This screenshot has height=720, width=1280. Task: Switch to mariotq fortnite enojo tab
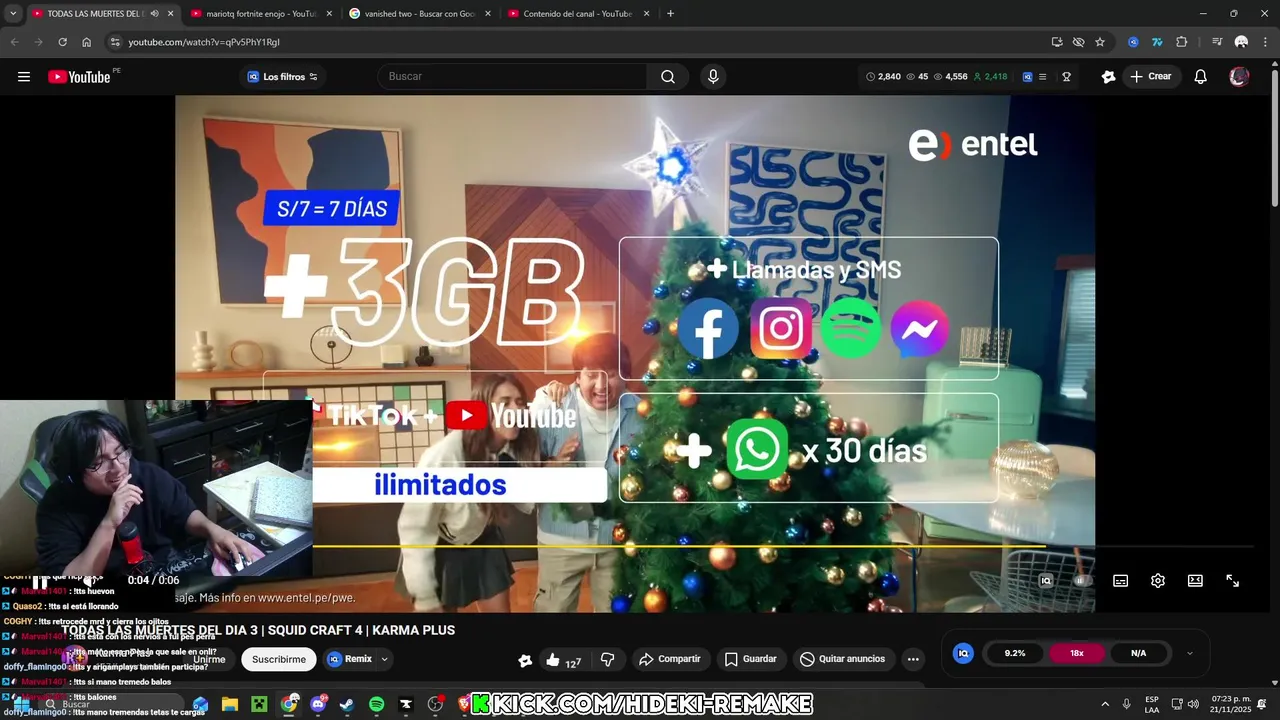pyautogui.click(x=260, y=14)
